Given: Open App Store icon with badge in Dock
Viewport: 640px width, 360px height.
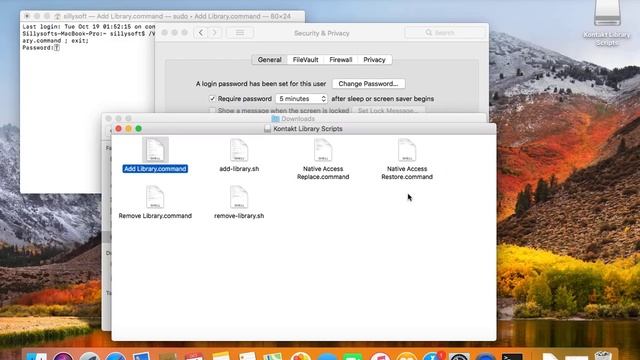Looking at the screenshot, I should pyautogui.click(x=433, y=356).
